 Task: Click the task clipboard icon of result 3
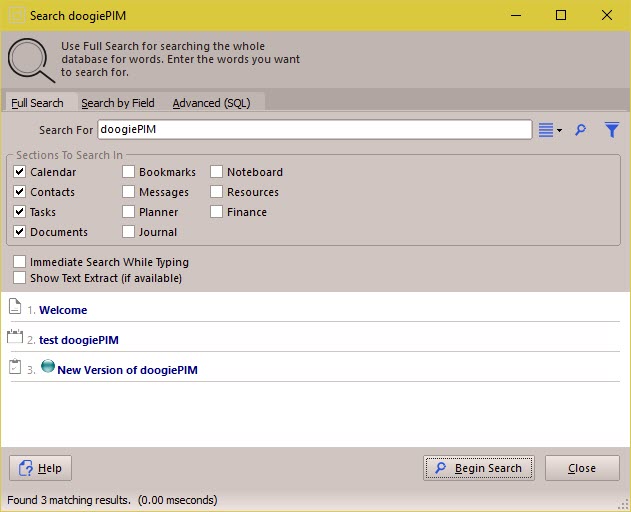[x=15, y=366]
